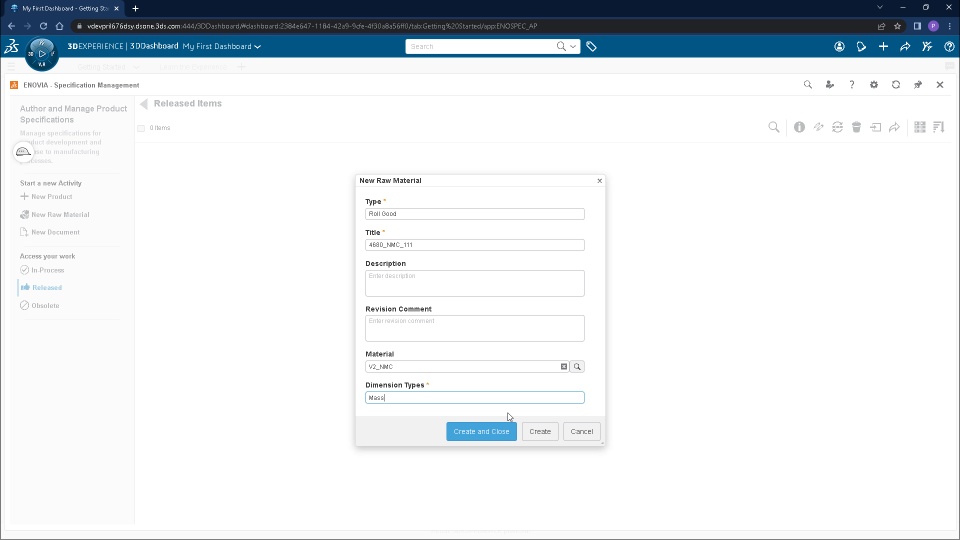Click the widget search magnifier icon
The width and height of the screenshot is (960, 540).
pyautogui.click(x=808, y=85)
